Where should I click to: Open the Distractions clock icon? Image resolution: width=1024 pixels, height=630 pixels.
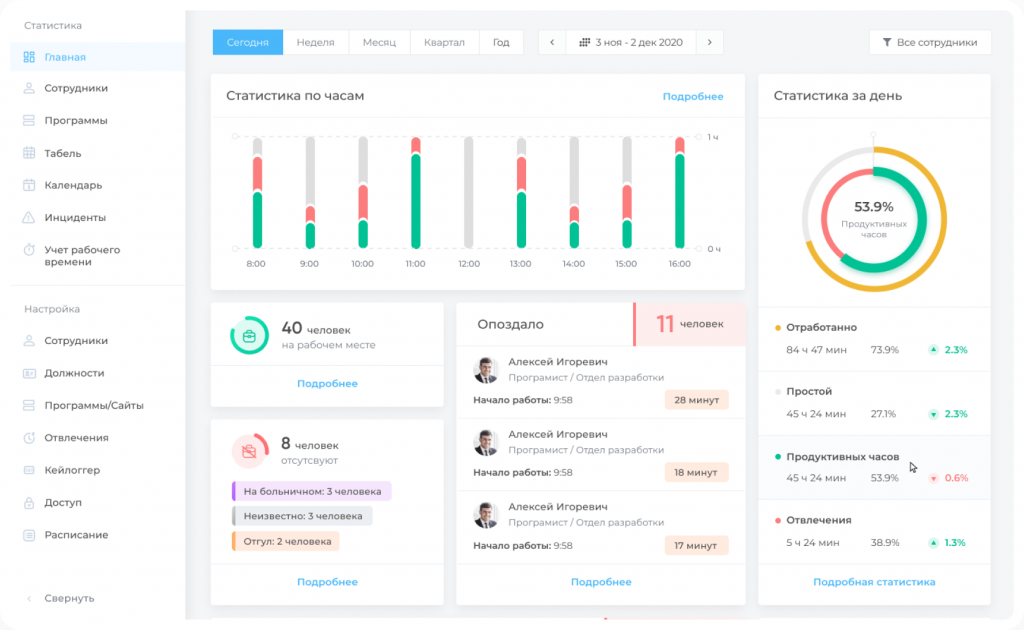point(30,438)
